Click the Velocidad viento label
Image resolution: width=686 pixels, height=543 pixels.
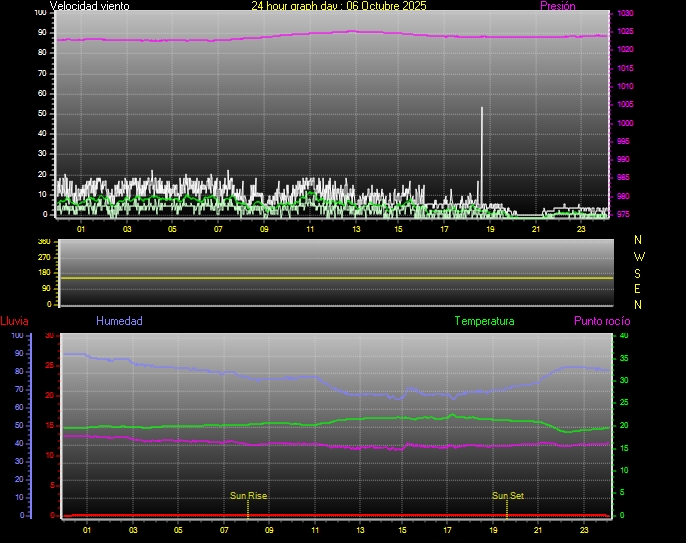[89, 6]
